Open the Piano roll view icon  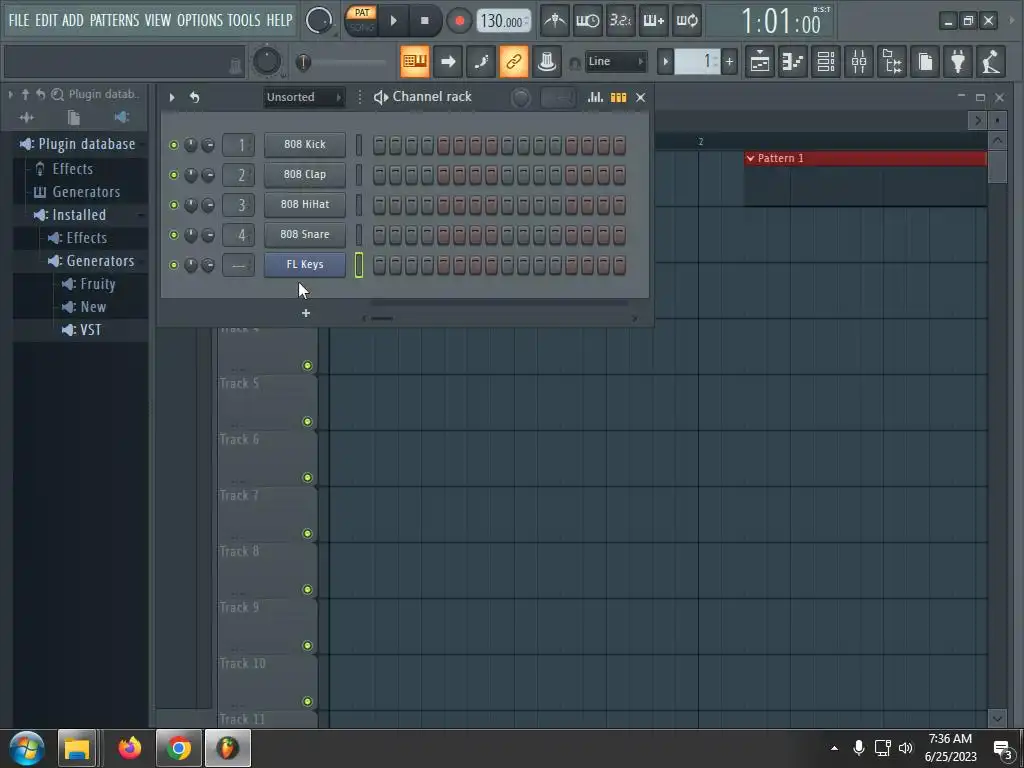click(x=793, y=61)
